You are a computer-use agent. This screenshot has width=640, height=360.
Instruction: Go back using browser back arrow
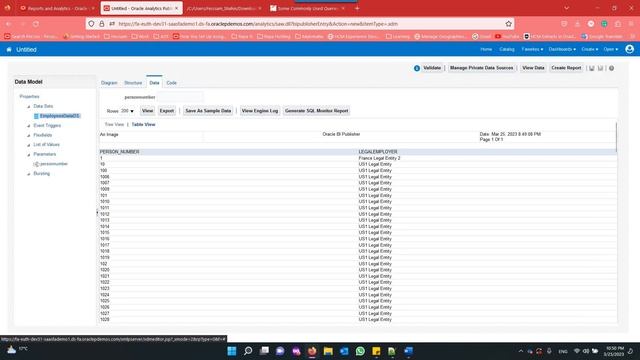[9, 24]
